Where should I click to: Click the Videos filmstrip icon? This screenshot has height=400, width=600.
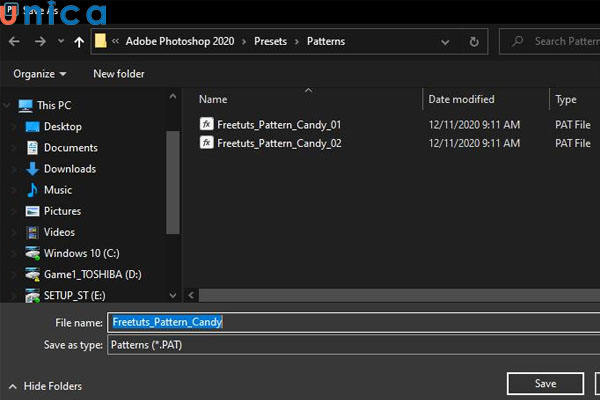(32, 232)
